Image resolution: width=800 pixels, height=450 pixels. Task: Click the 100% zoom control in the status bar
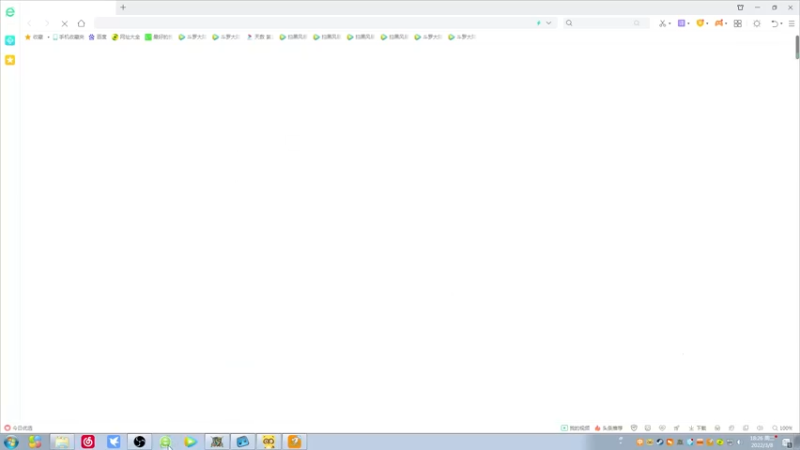(782, 428)
